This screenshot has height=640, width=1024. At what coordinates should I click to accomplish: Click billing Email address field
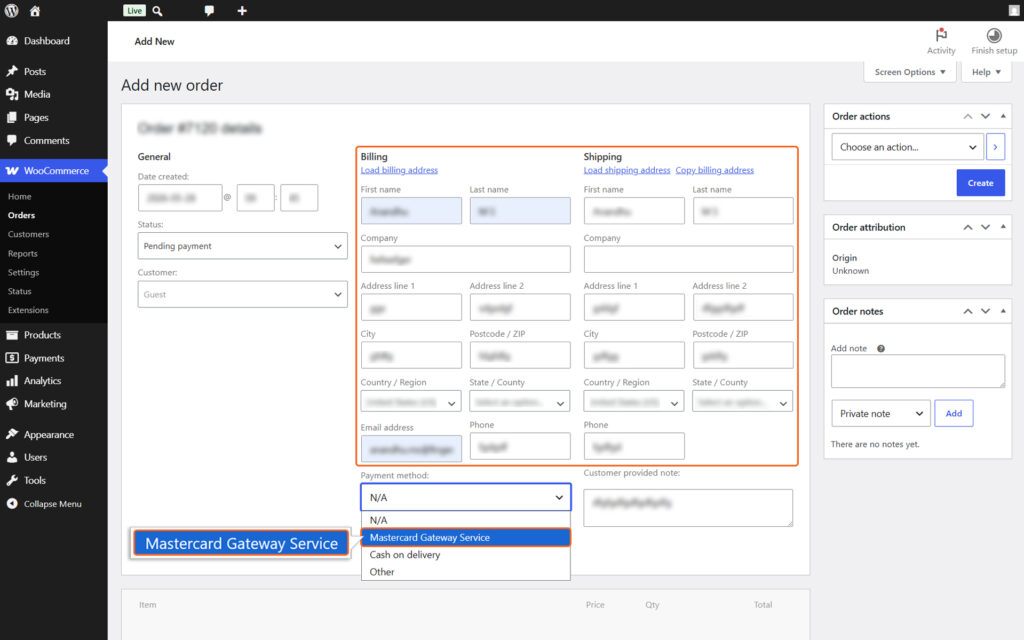pos(411,449)
